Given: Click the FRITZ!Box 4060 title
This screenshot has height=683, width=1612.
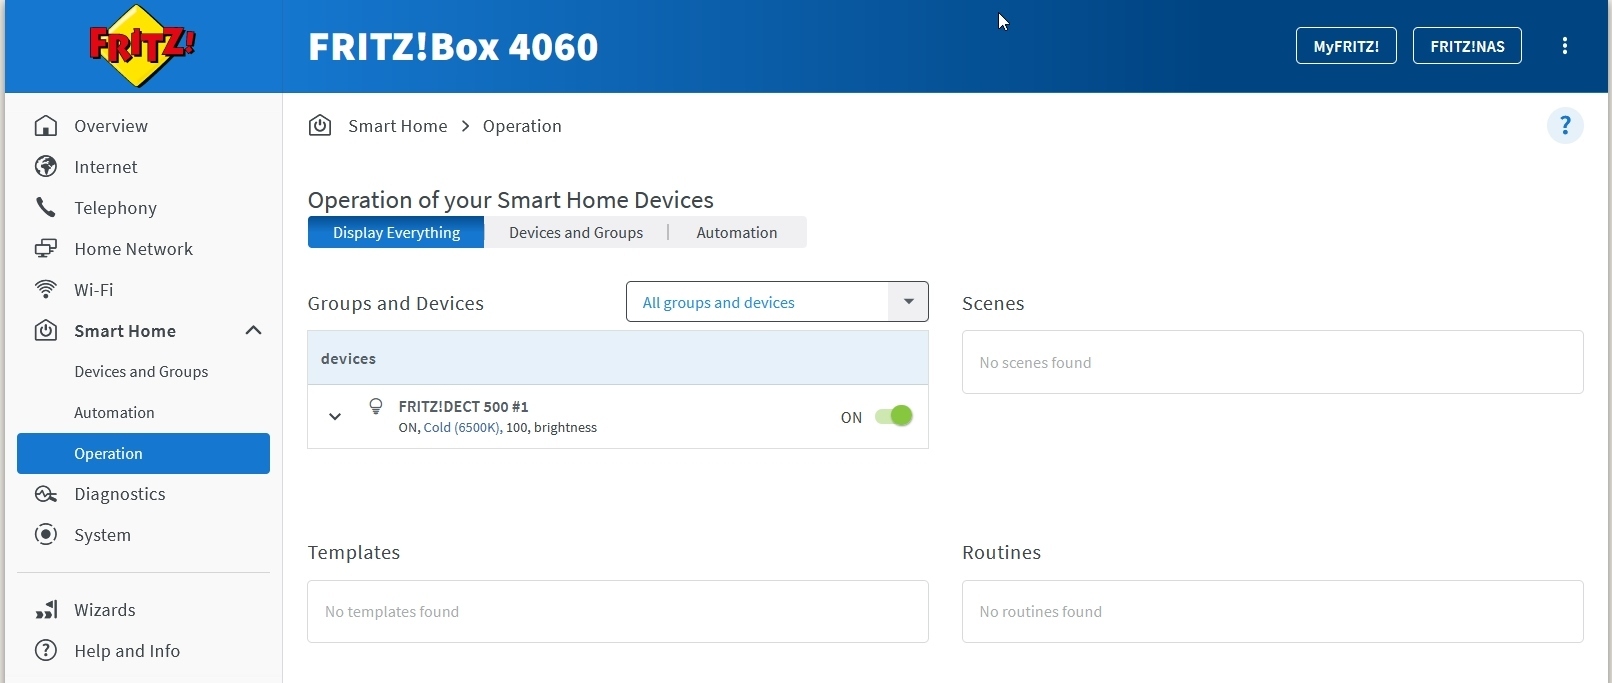Looking at the screenshot, I should [453, 47].
